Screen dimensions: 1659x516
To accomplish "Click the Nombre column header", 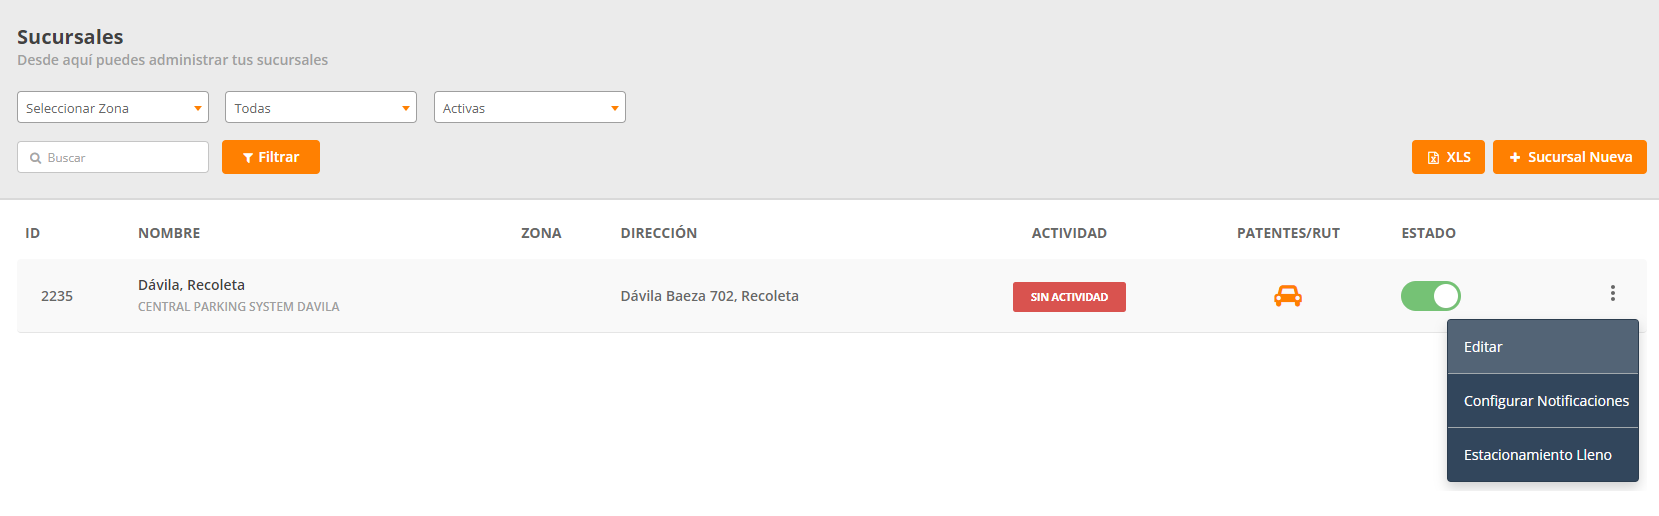I will (169, 233).
